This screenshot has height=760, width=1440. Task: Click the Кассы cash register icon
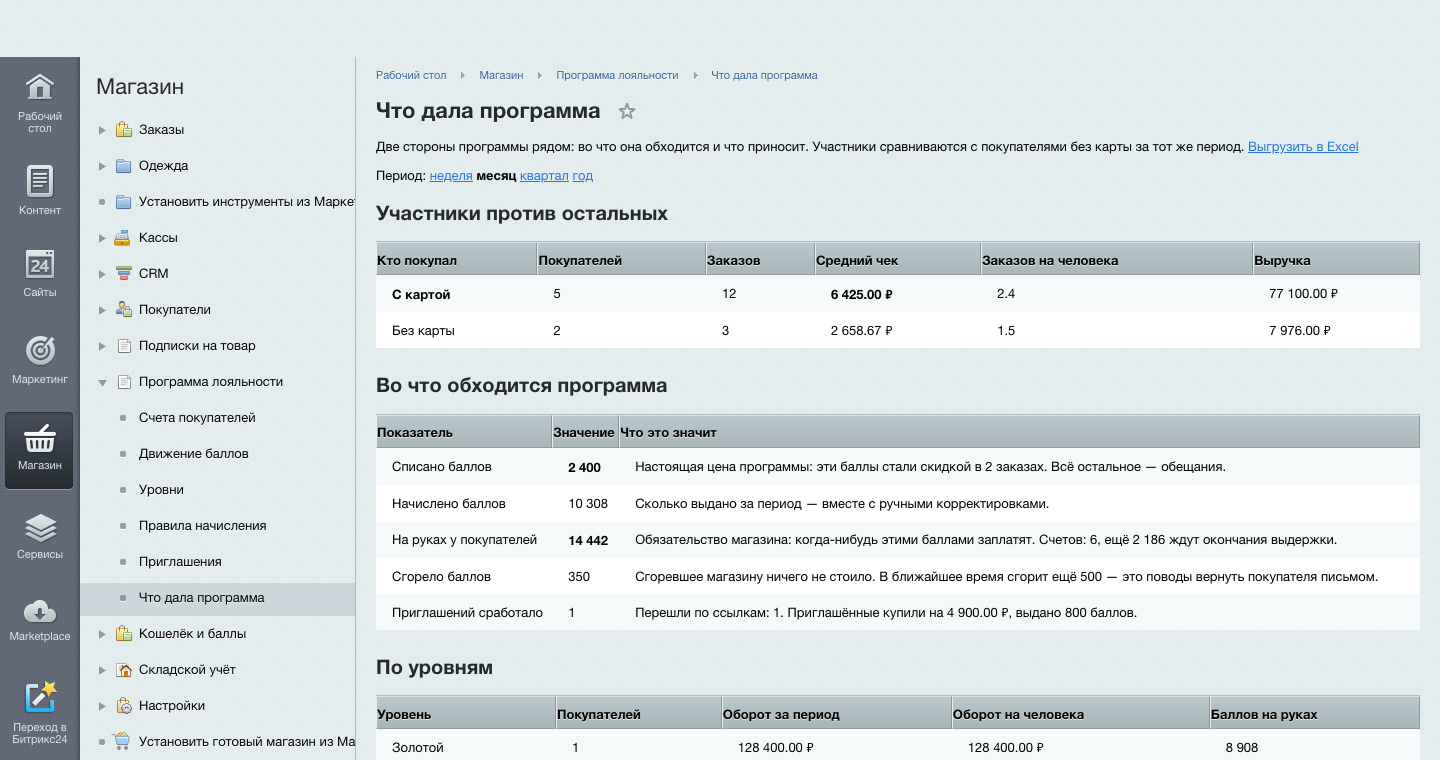(124, 237)
